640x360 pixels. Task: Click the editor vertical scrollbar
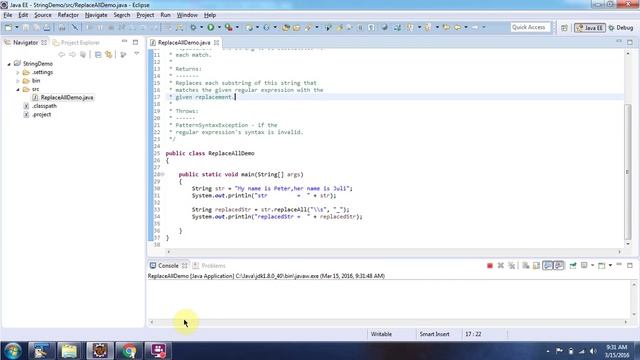(x=628, y=172)
